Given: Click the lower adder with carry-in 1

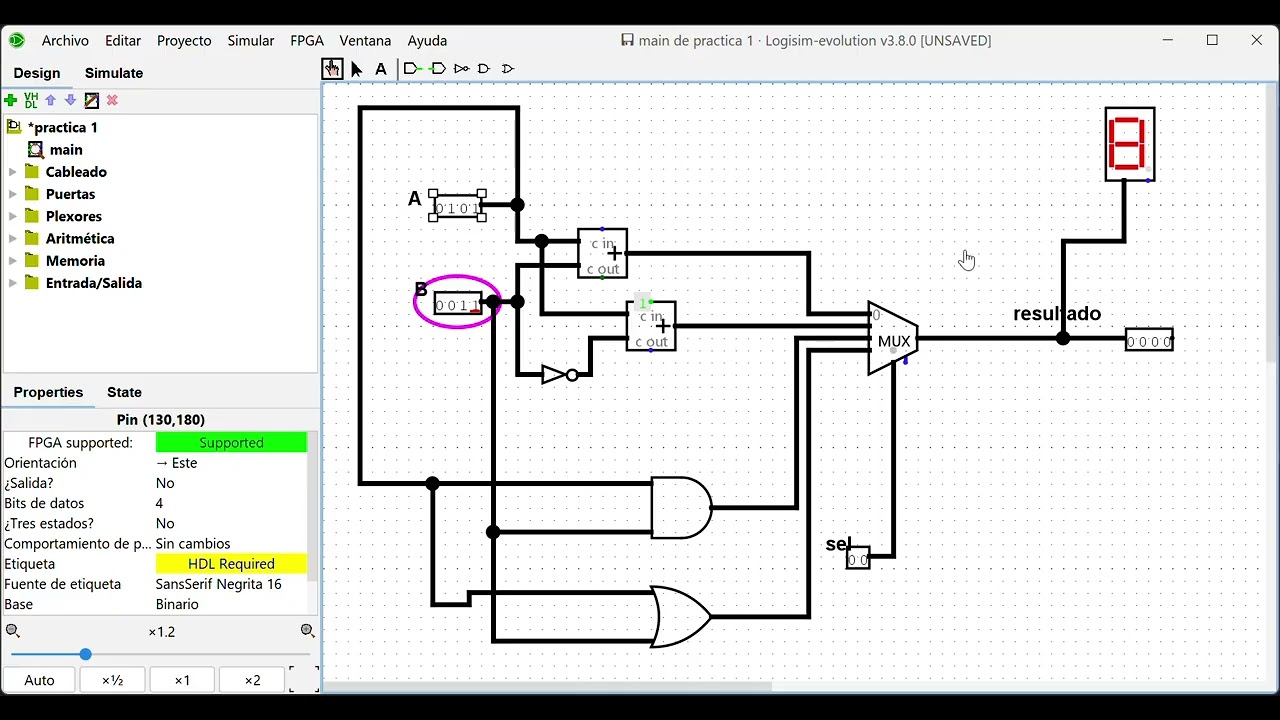Looking at the screenshot, I should coord(651,326).
